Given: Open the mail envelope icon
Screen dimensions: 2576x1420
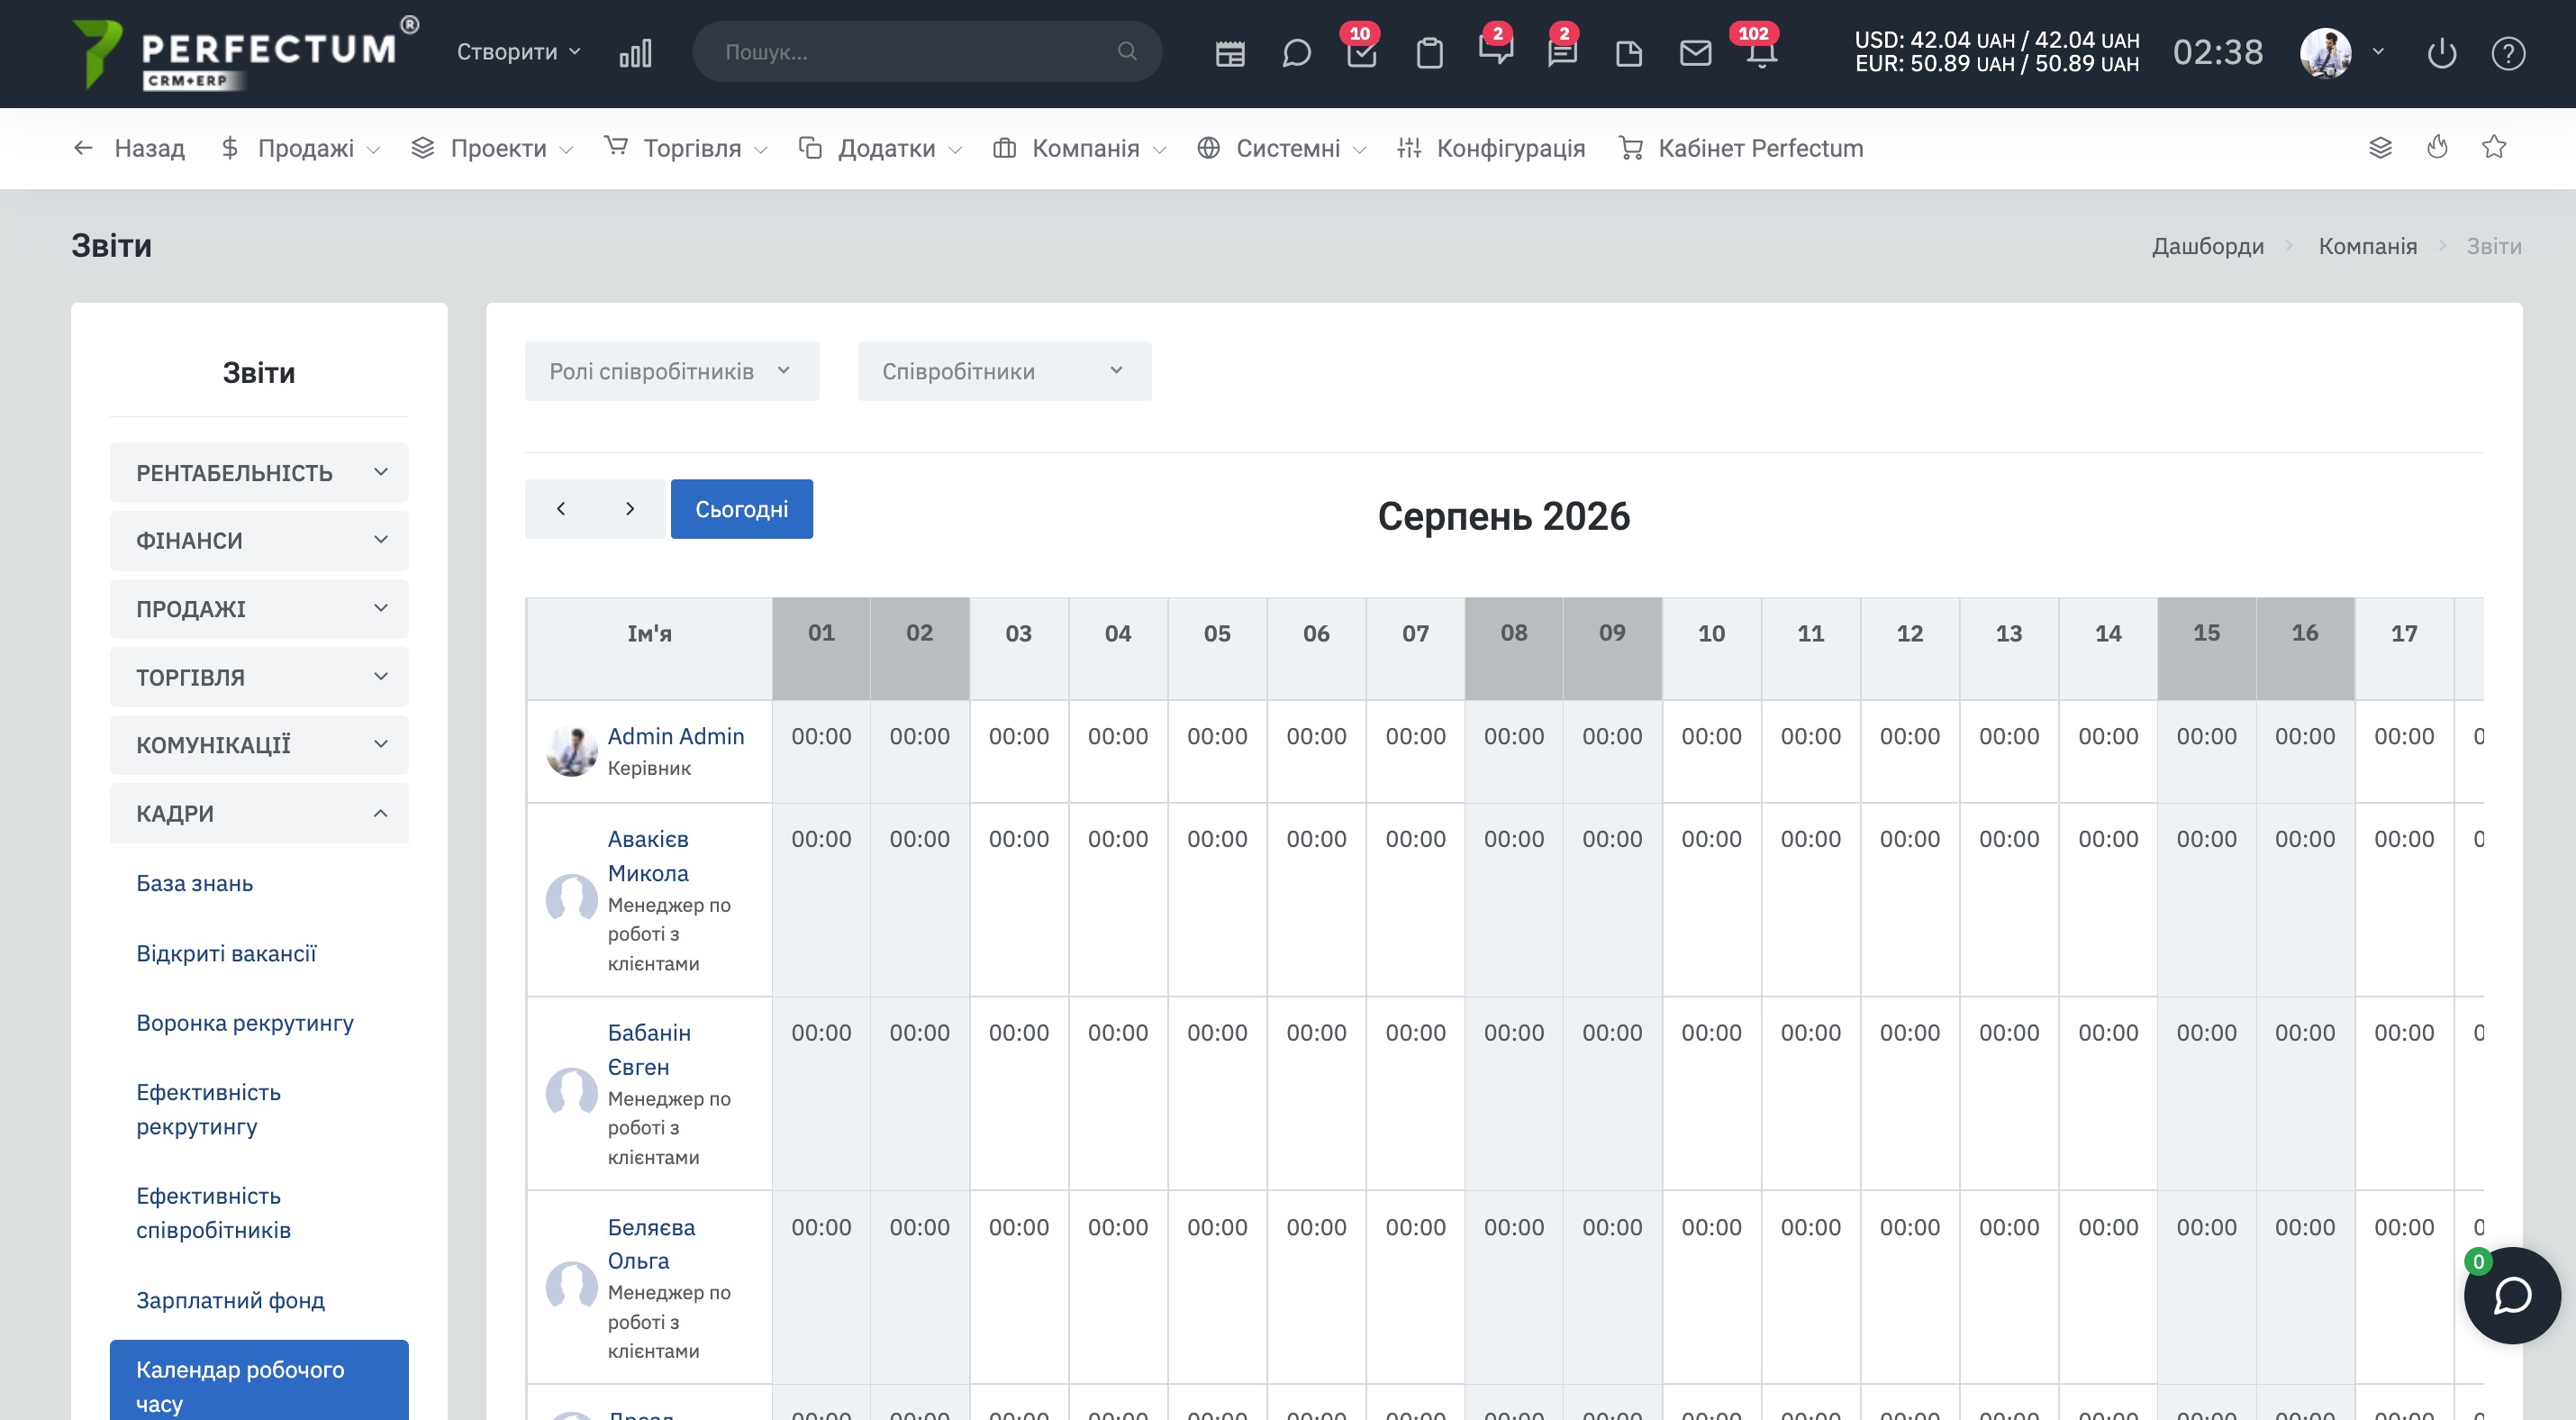Looking at the screenshot, I should [1695, 53].
